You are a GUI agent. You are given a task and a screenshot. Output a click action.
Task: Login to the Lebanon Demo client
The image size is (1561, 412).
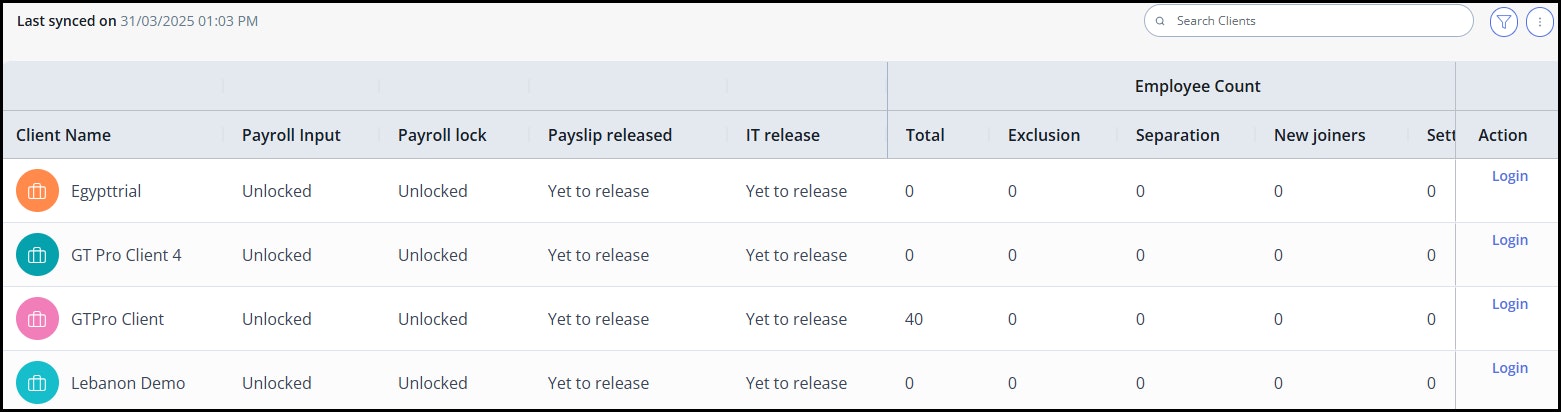coord(1509,368)
